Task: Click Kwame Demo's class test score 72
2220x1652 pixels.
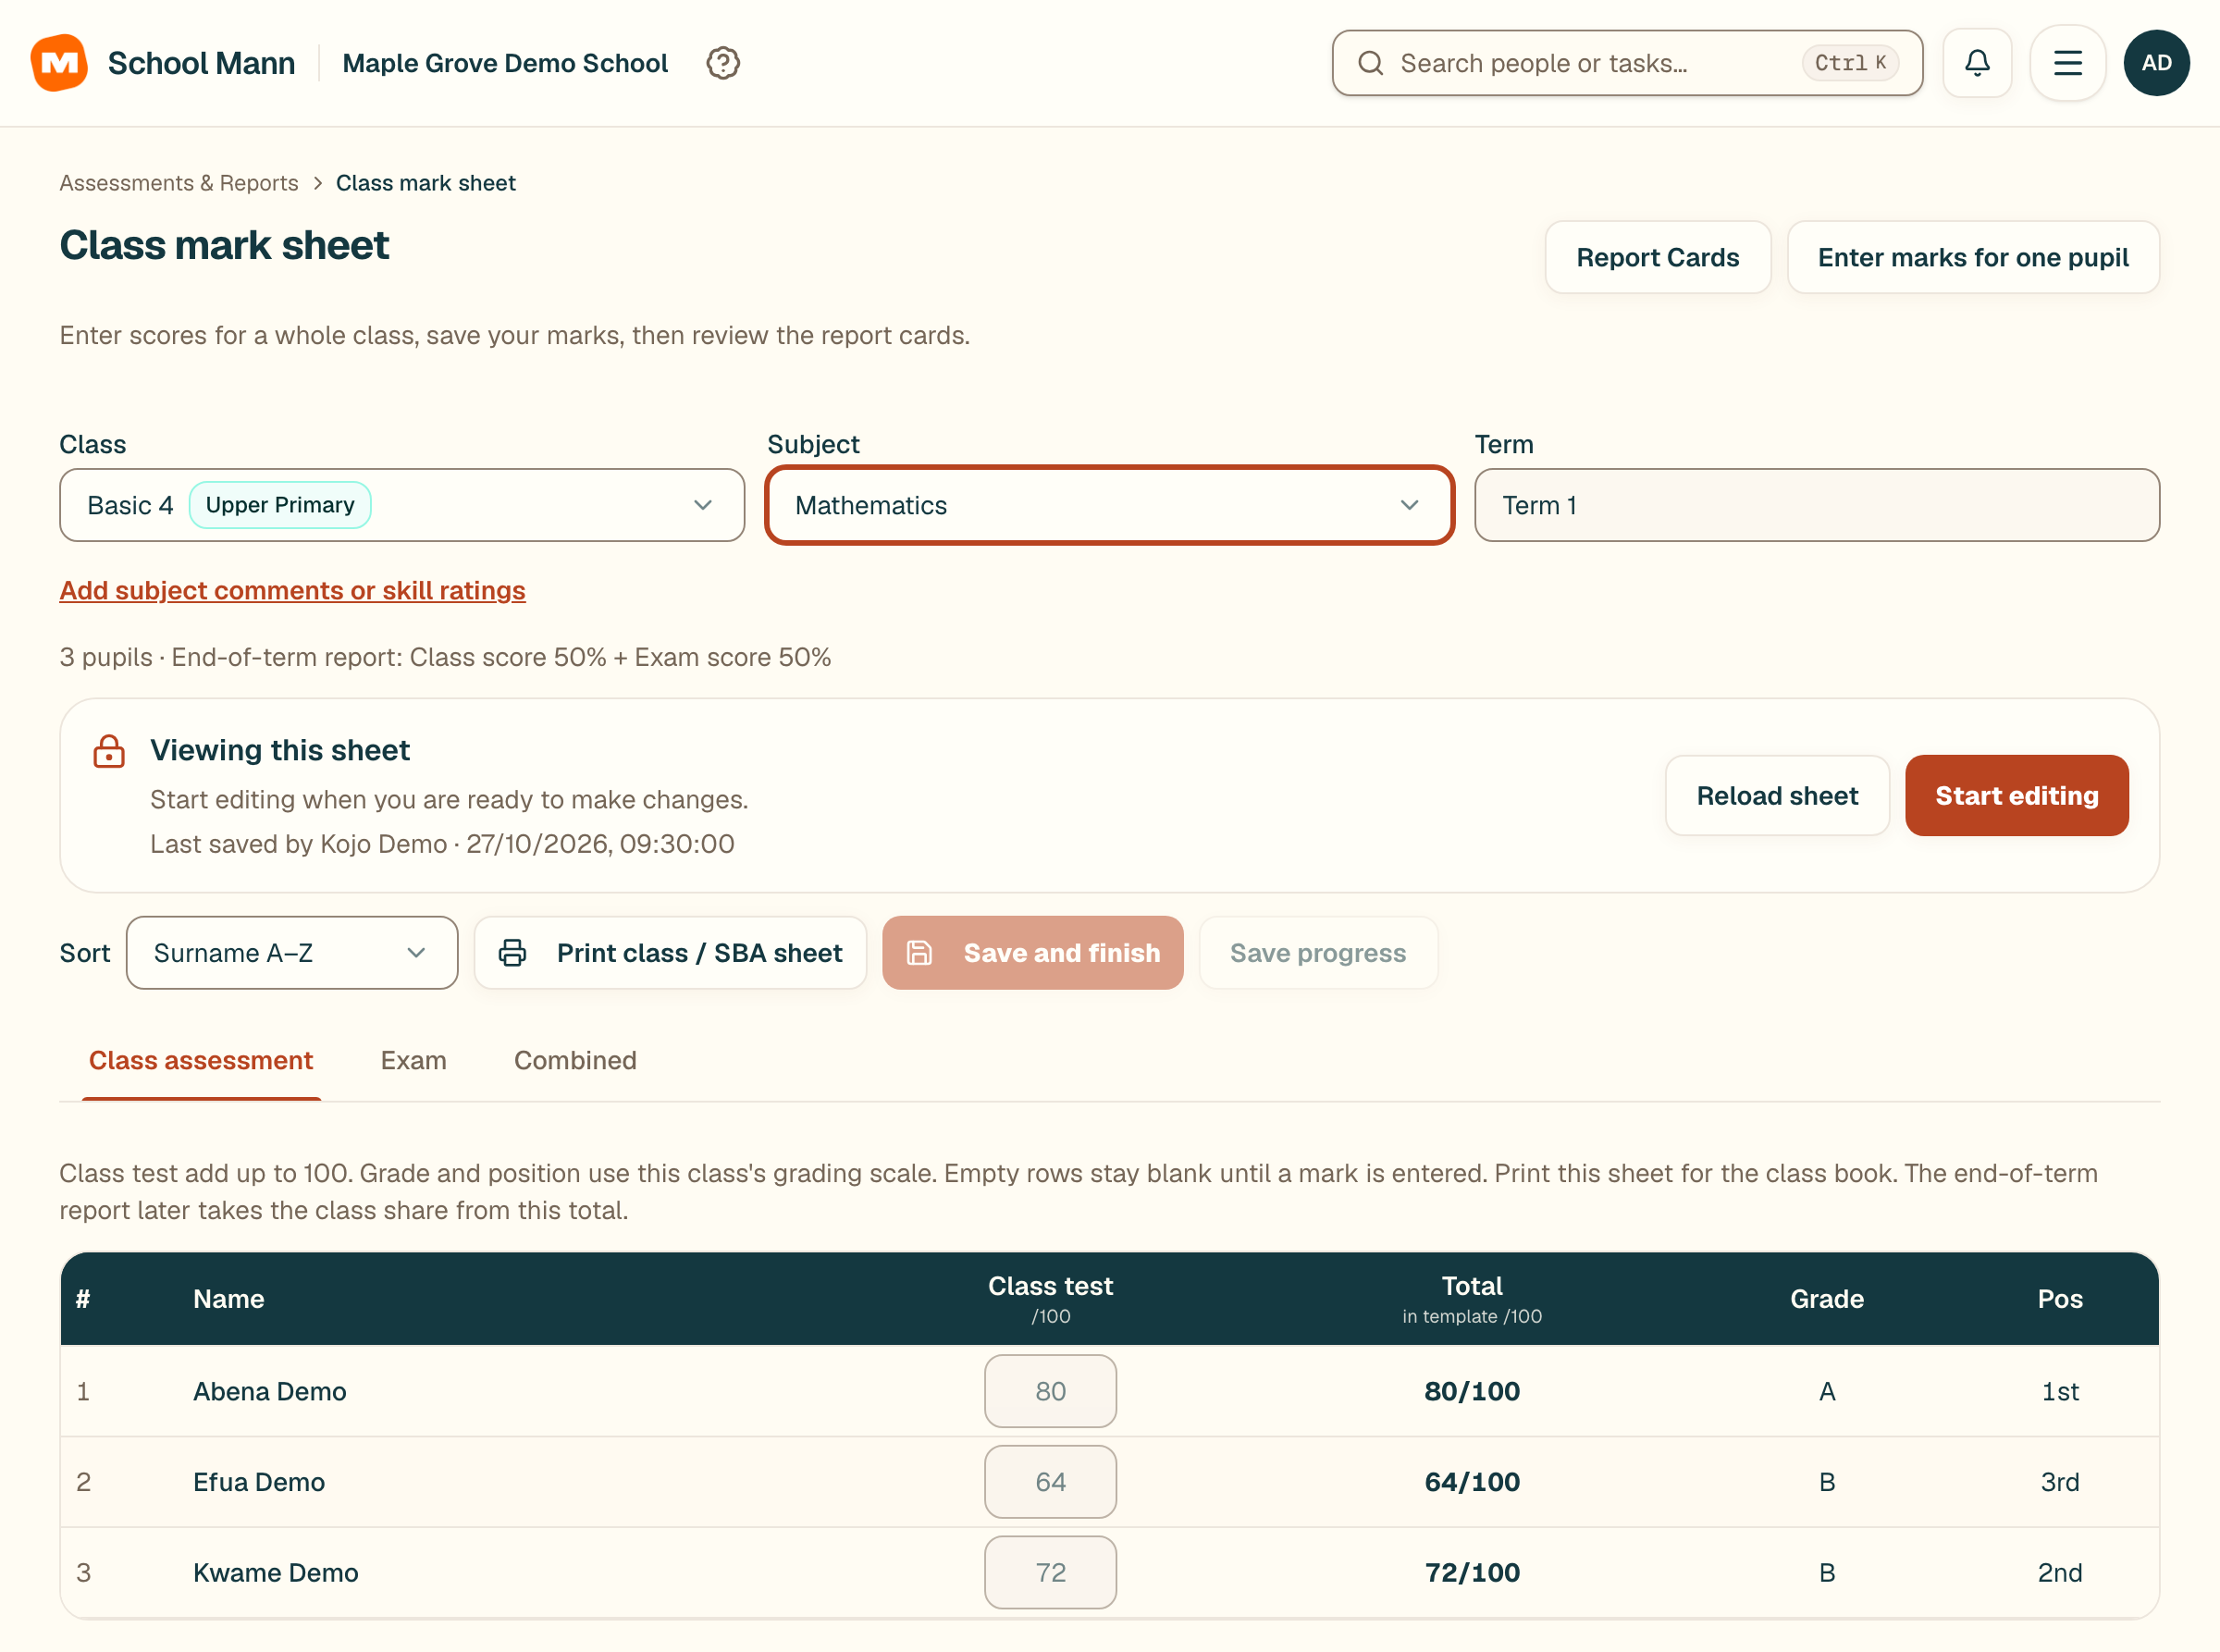Action: pos(1050,1572)
